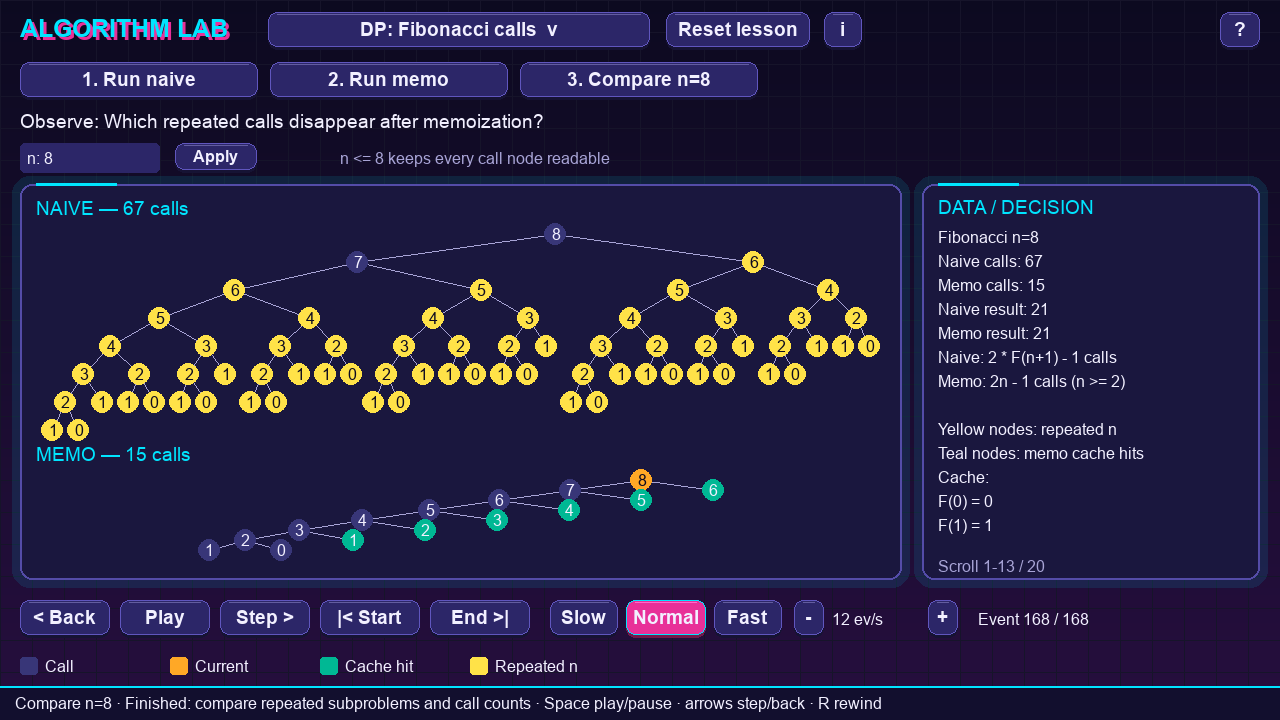Advance one event with Step >

[265, 618]
